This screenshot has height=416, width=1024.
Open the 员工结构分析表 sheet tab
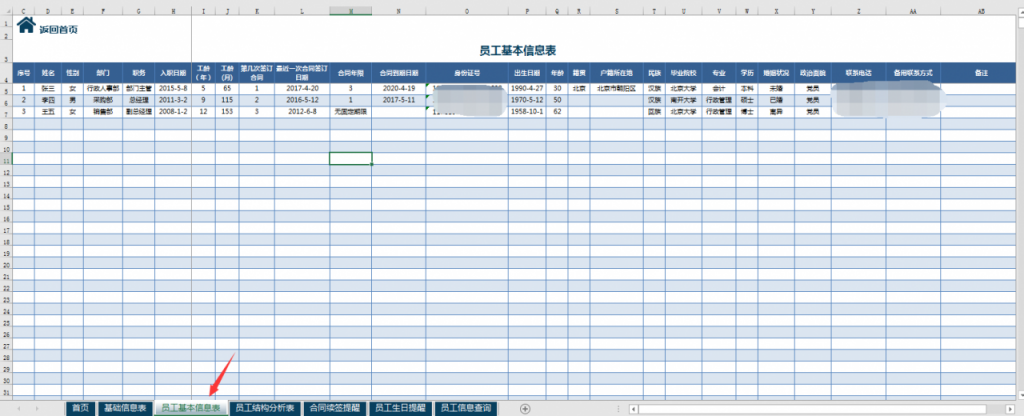[264, 408]
